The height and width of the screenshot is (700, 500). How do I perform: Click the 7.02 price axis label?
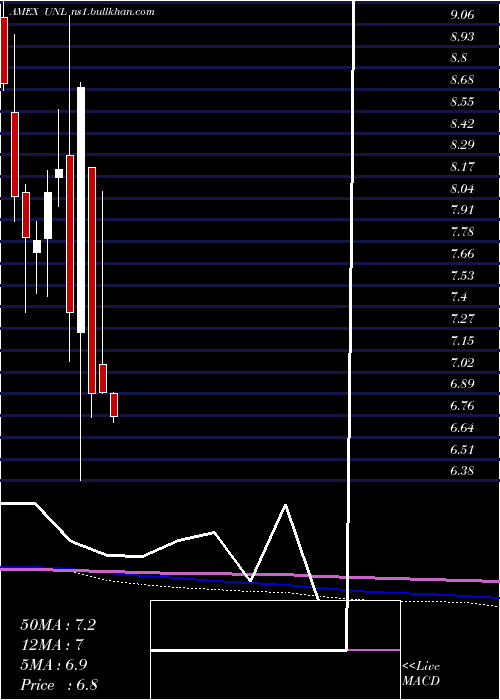tap(462, 362)
